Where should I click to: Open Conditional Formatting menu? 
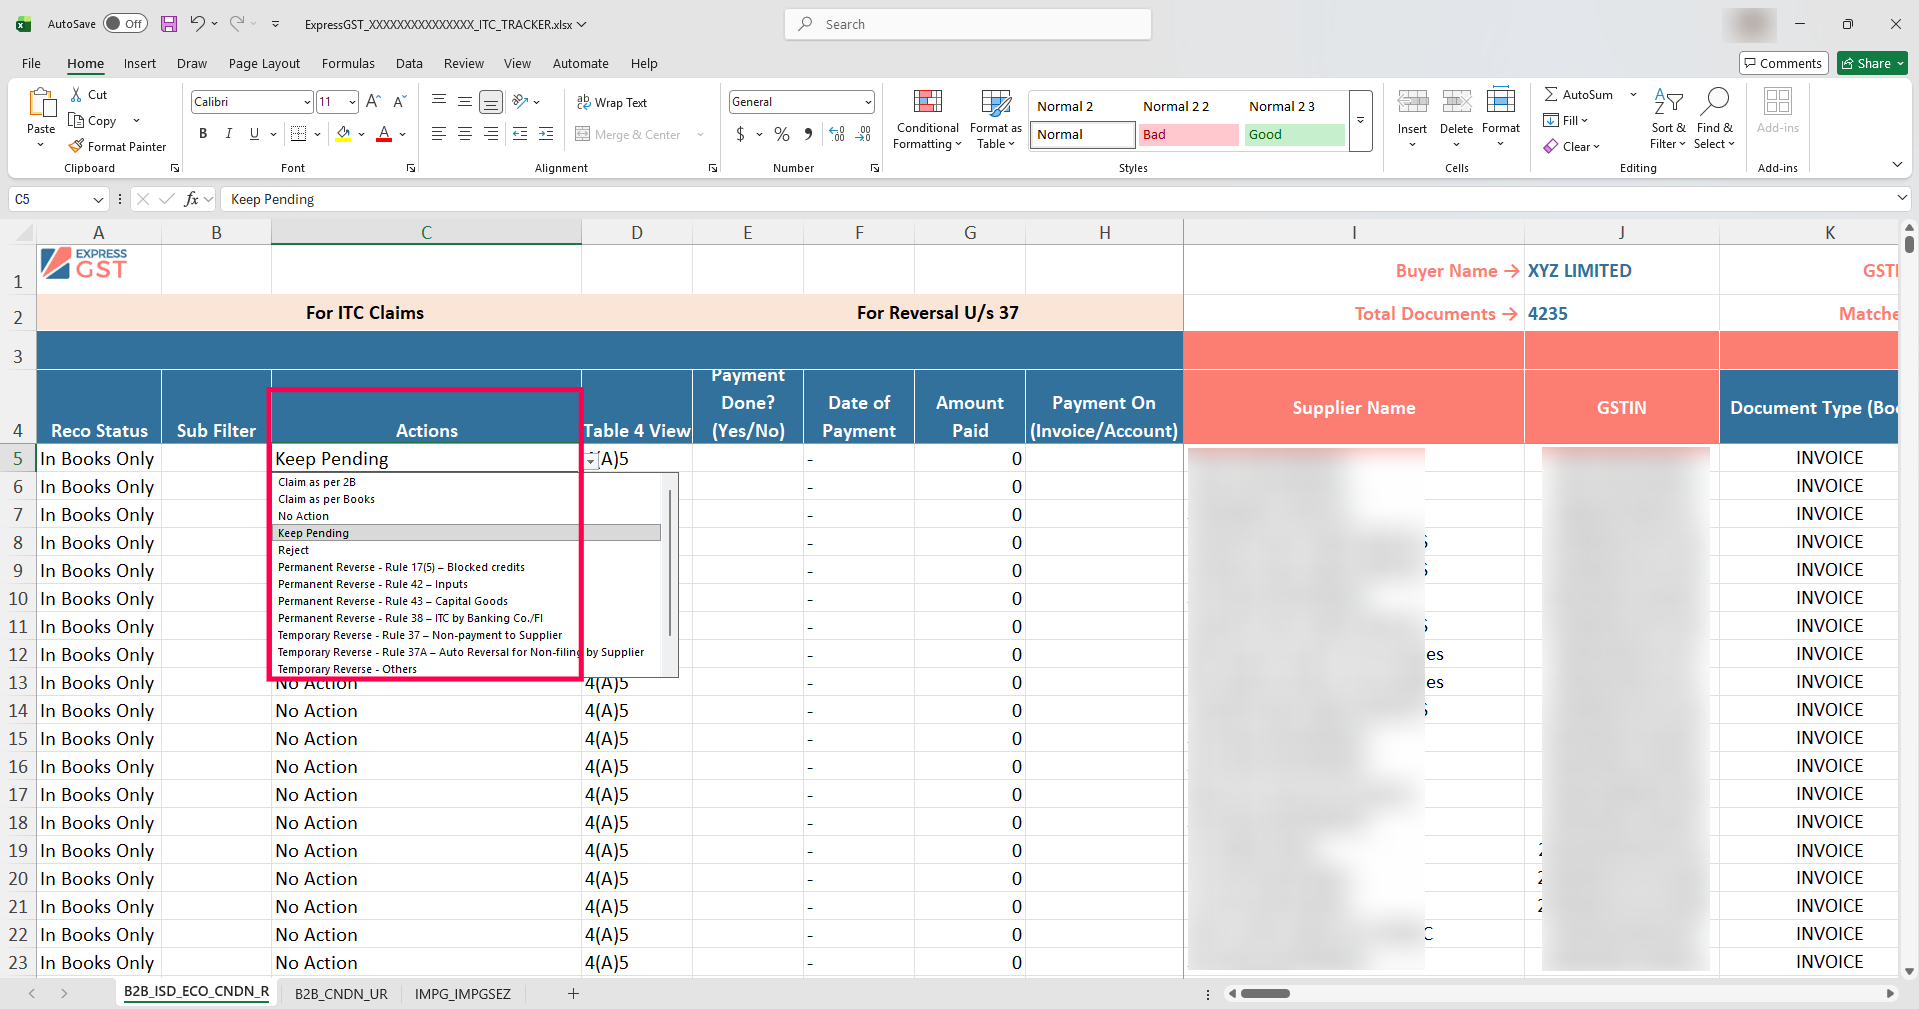(927, 119)
